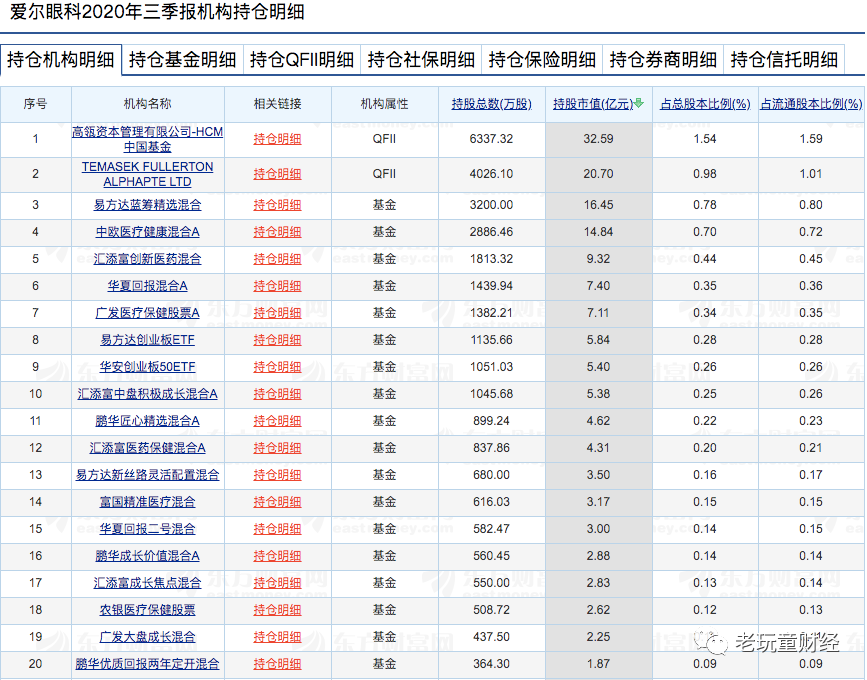Click 持仓明细 in 鹏华匠心精选混合A row
The image size is (867, 680).
(x=278, y=421)
